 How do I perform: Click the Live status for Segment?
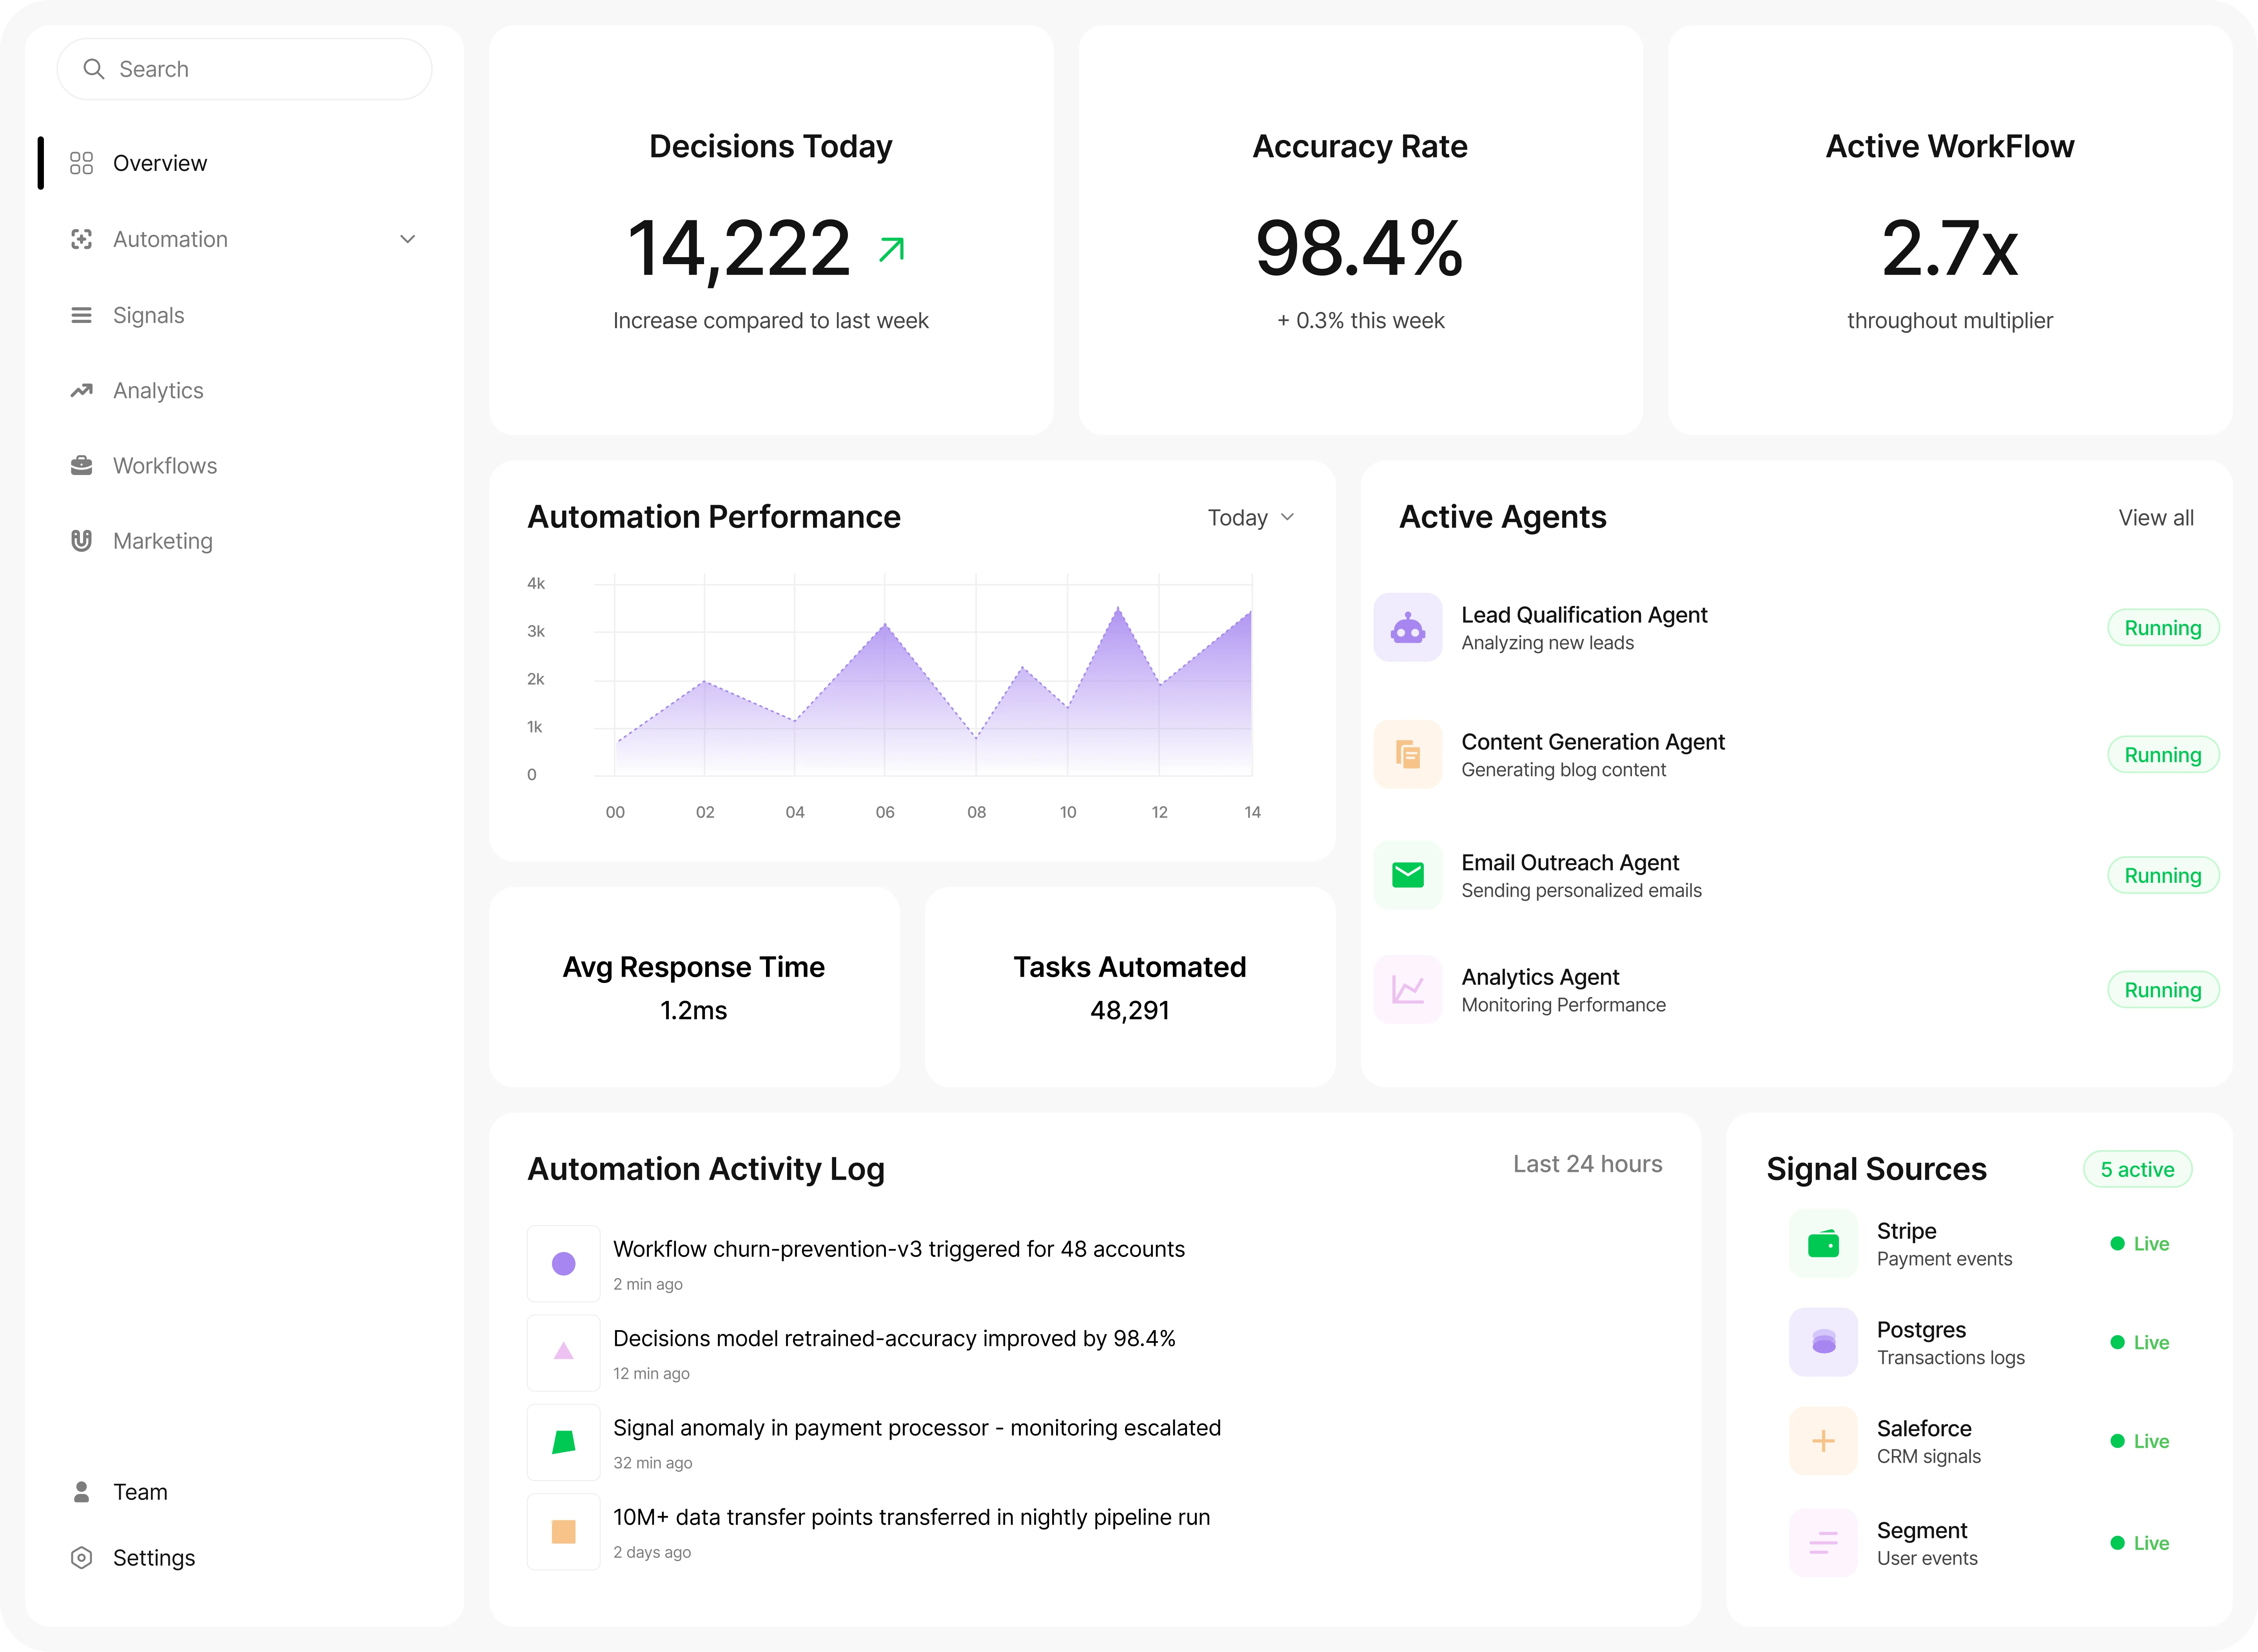pyautogui.click(x=2140, y=1543)
